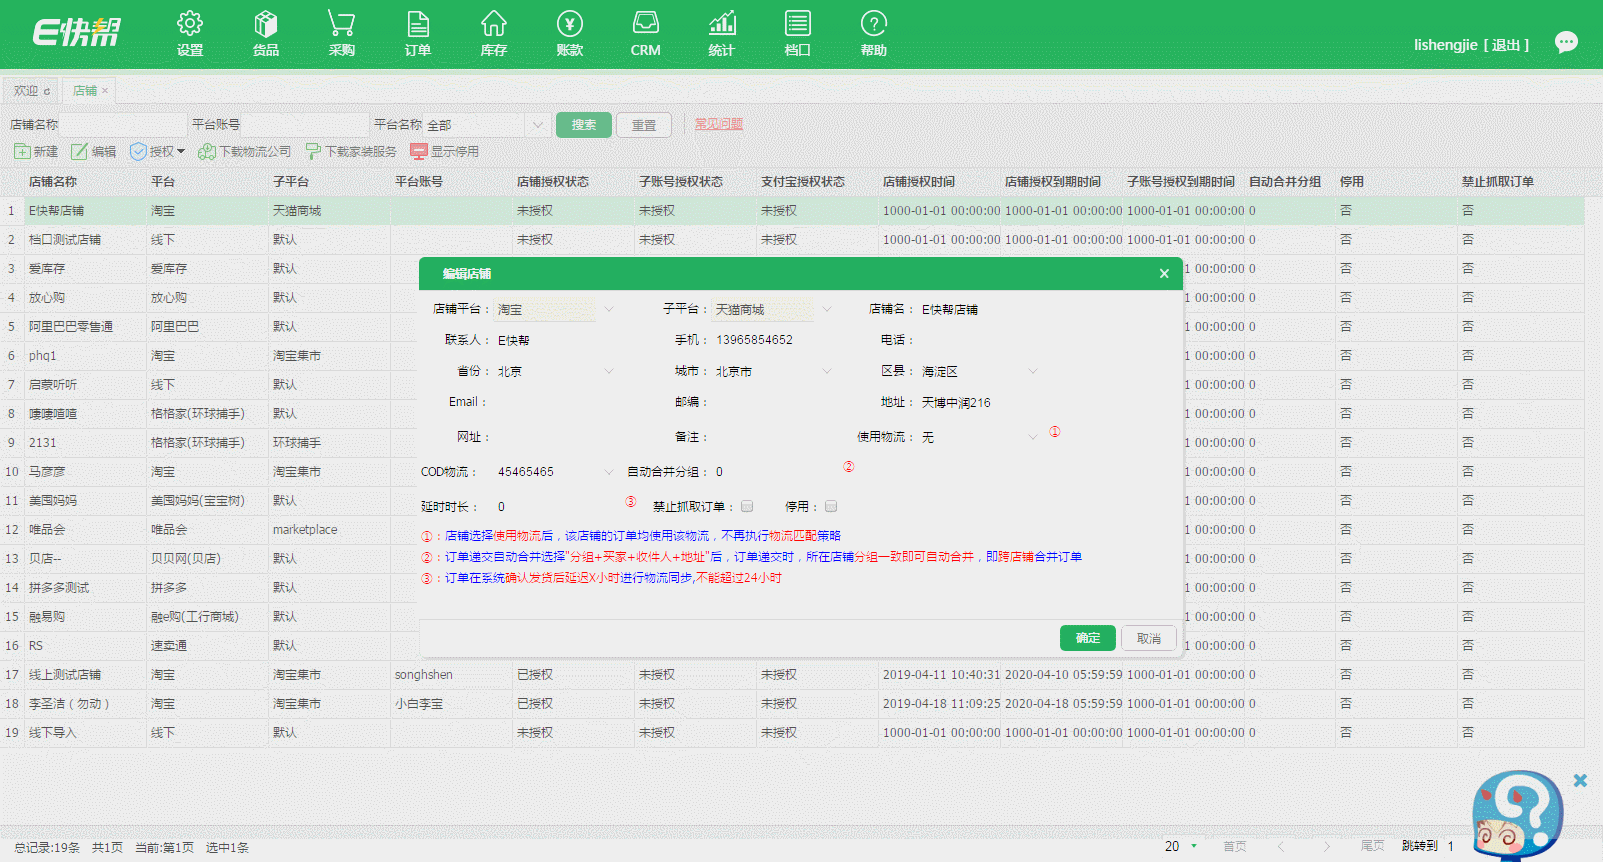Click the cartoon help mascot
The width and height of the screenshot is (1603, 862).
click(1516, 814)
